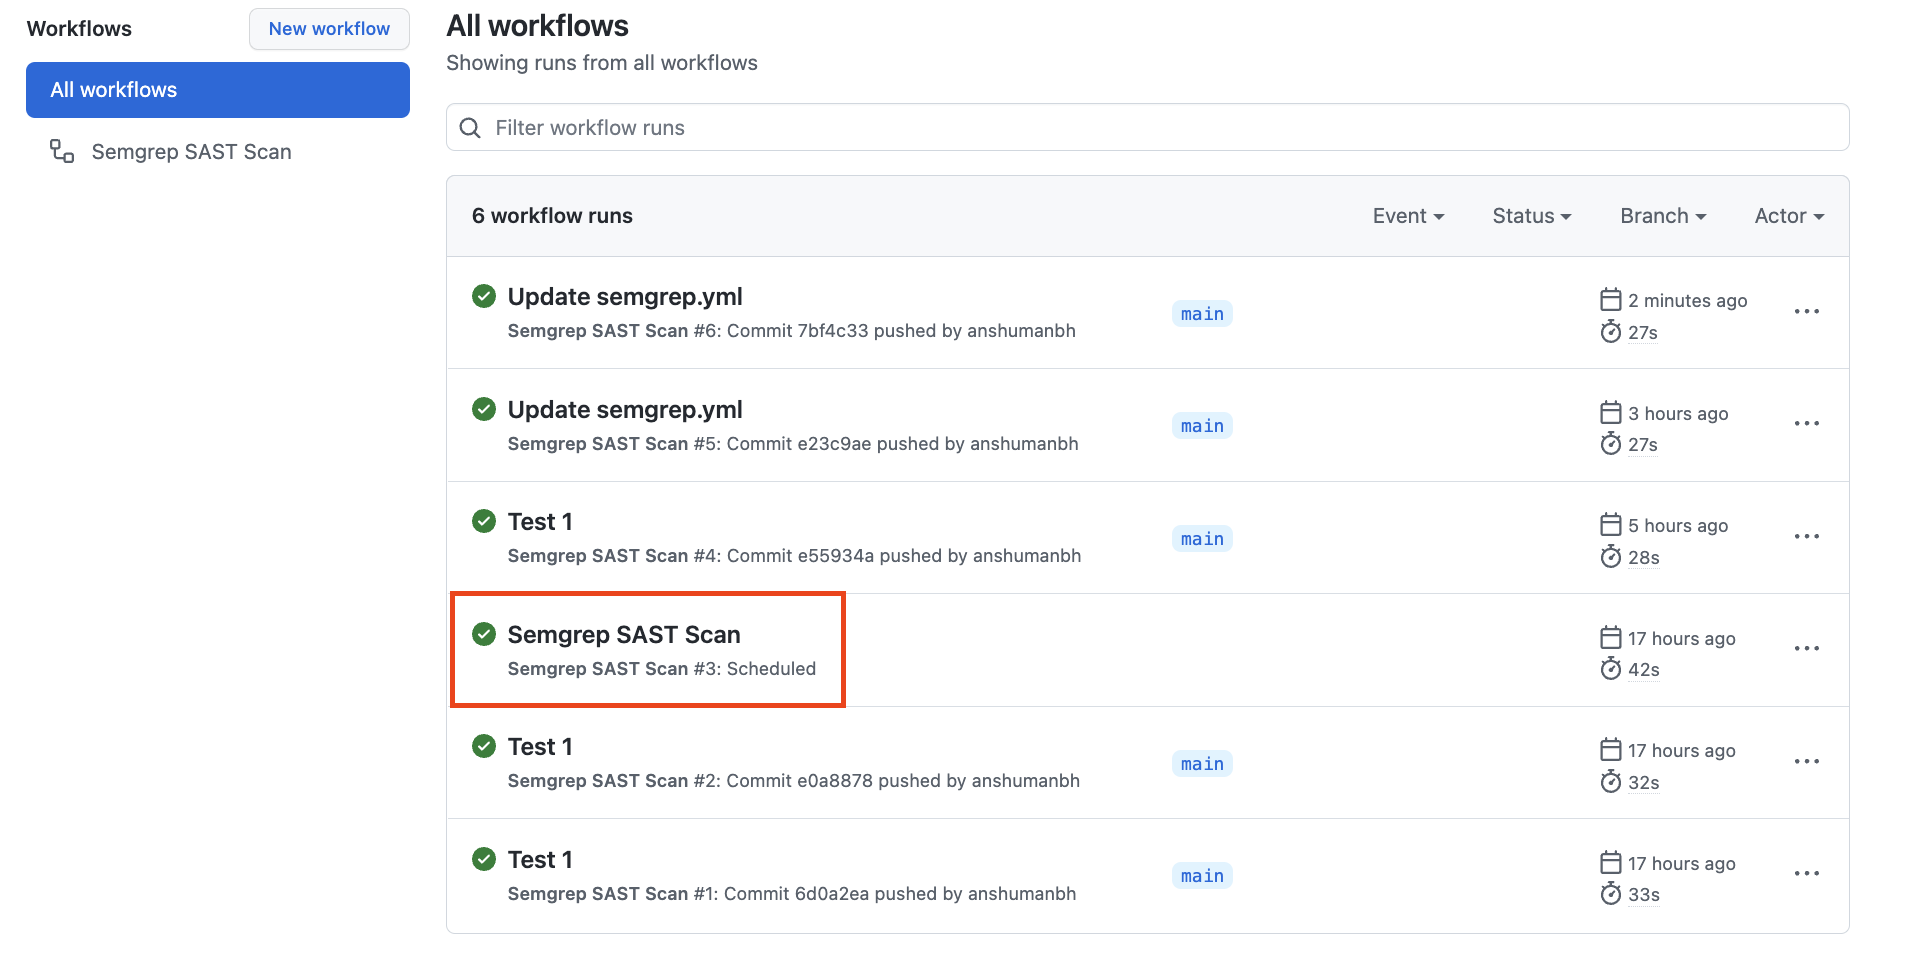Click the success check on the highlighted scheduled run
The image size is (1913, 966).
[484, 634]
